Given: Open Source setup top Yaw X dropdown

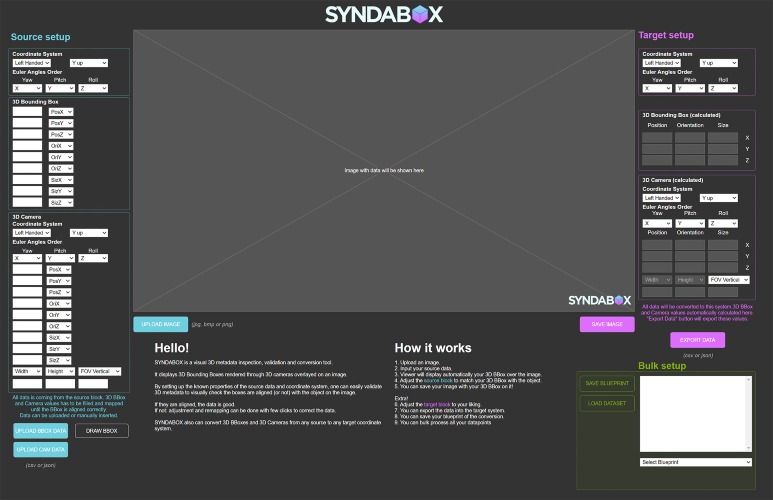Looking at the screenshot, I should coord(27,88).
